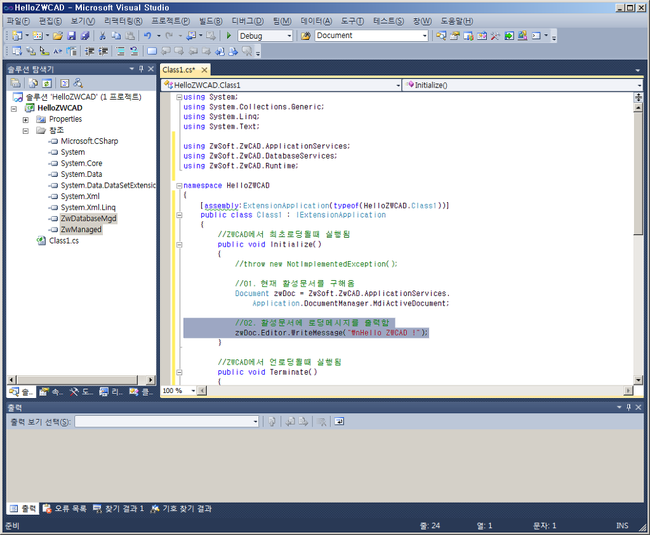Open the View Class Diagram icon
This screenshot has height=535, width=650.
point(78,83)
